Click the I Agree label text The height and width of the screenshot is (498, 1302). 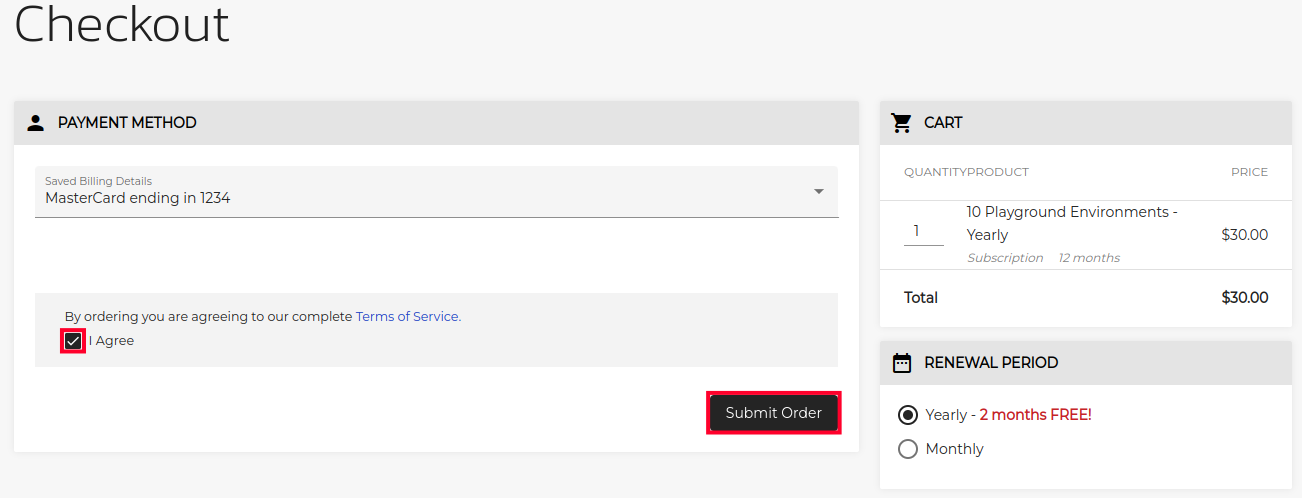click(112, 341)
